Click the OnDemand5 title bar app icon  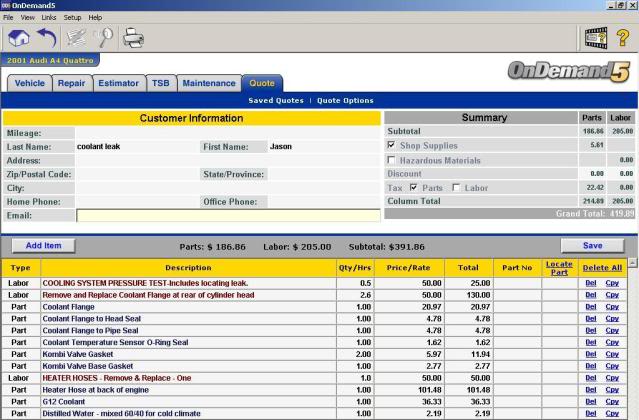[x=5, y=5]
